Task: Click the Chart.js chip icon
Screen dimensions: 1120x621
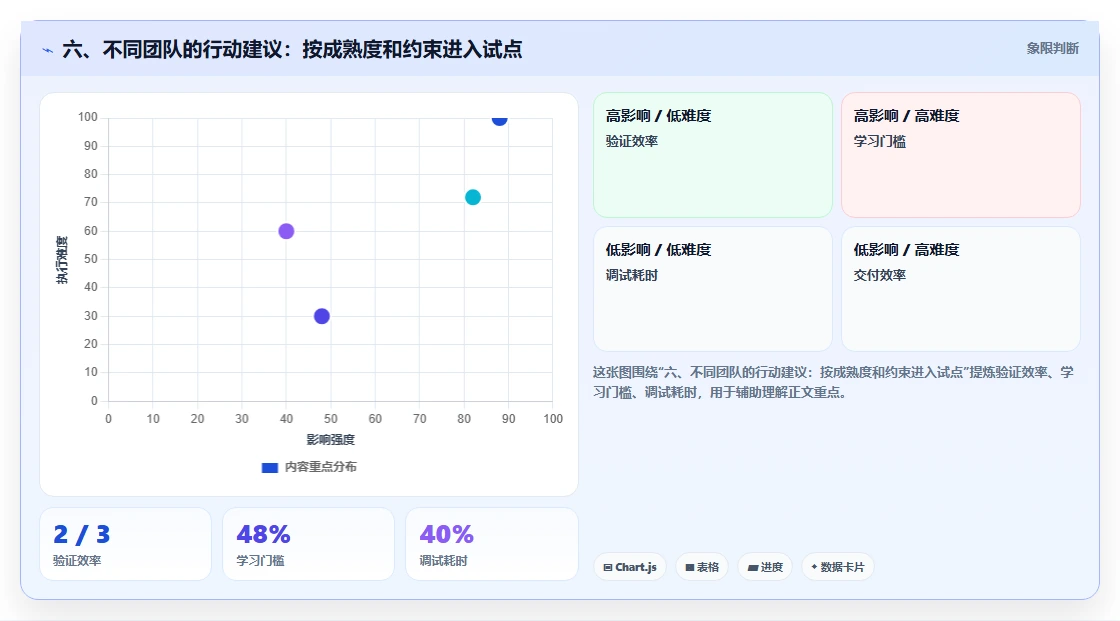Action: tap(608, 567)
